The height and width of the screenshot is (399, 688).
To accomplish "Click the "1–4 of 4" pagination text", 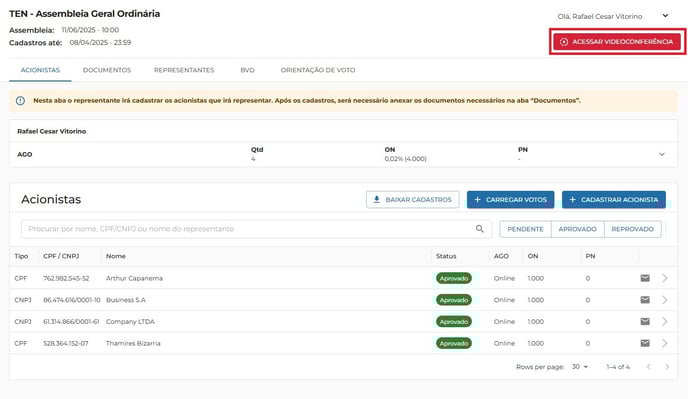I will pos(618,367).
